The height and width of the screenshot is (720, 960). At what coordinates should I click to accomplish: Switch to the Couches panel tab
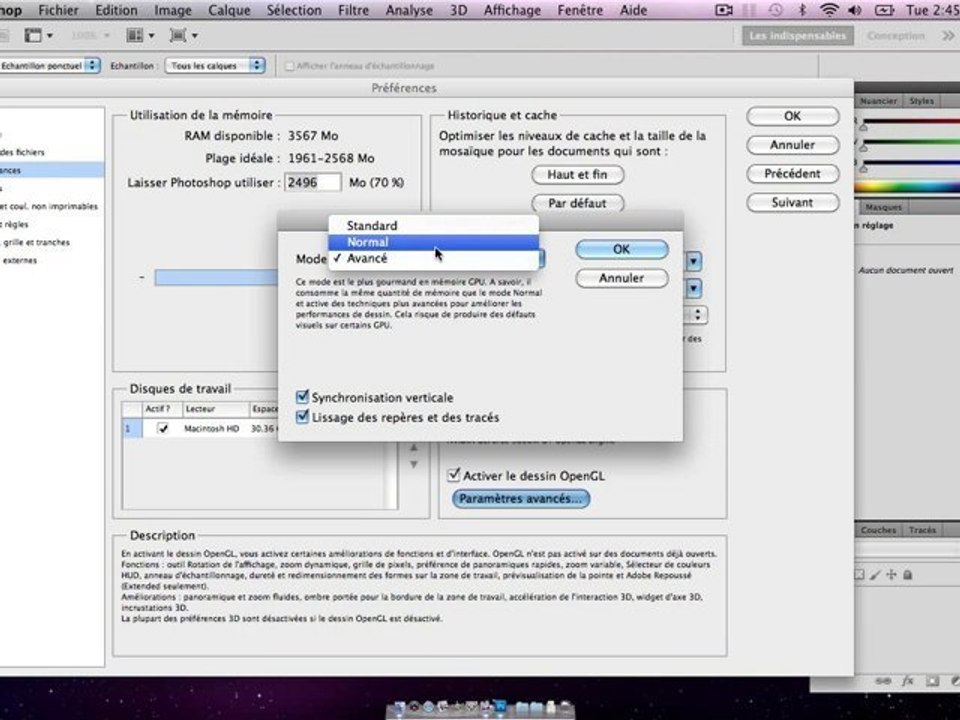(878, 530)
